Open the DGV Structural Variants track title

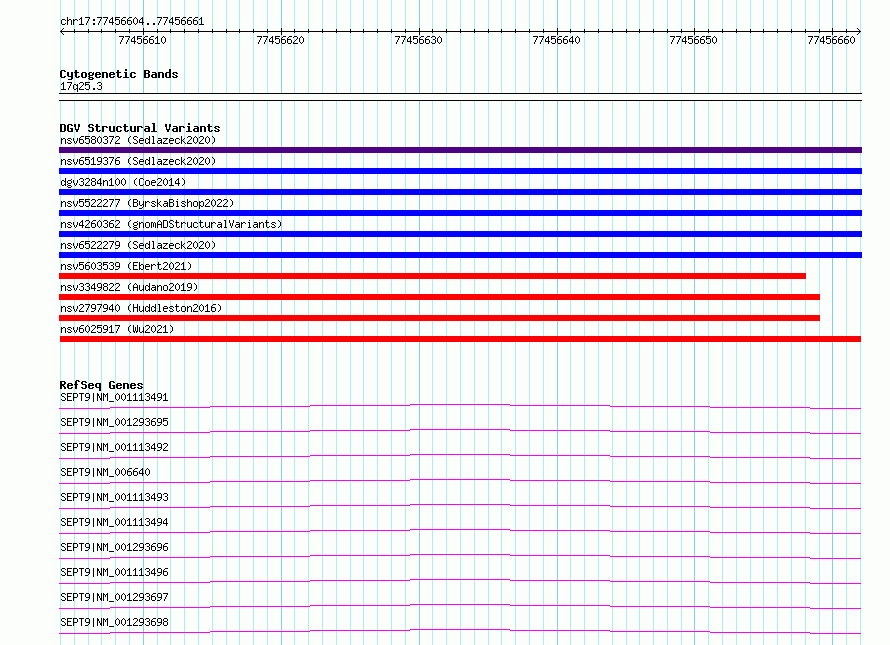140,128
